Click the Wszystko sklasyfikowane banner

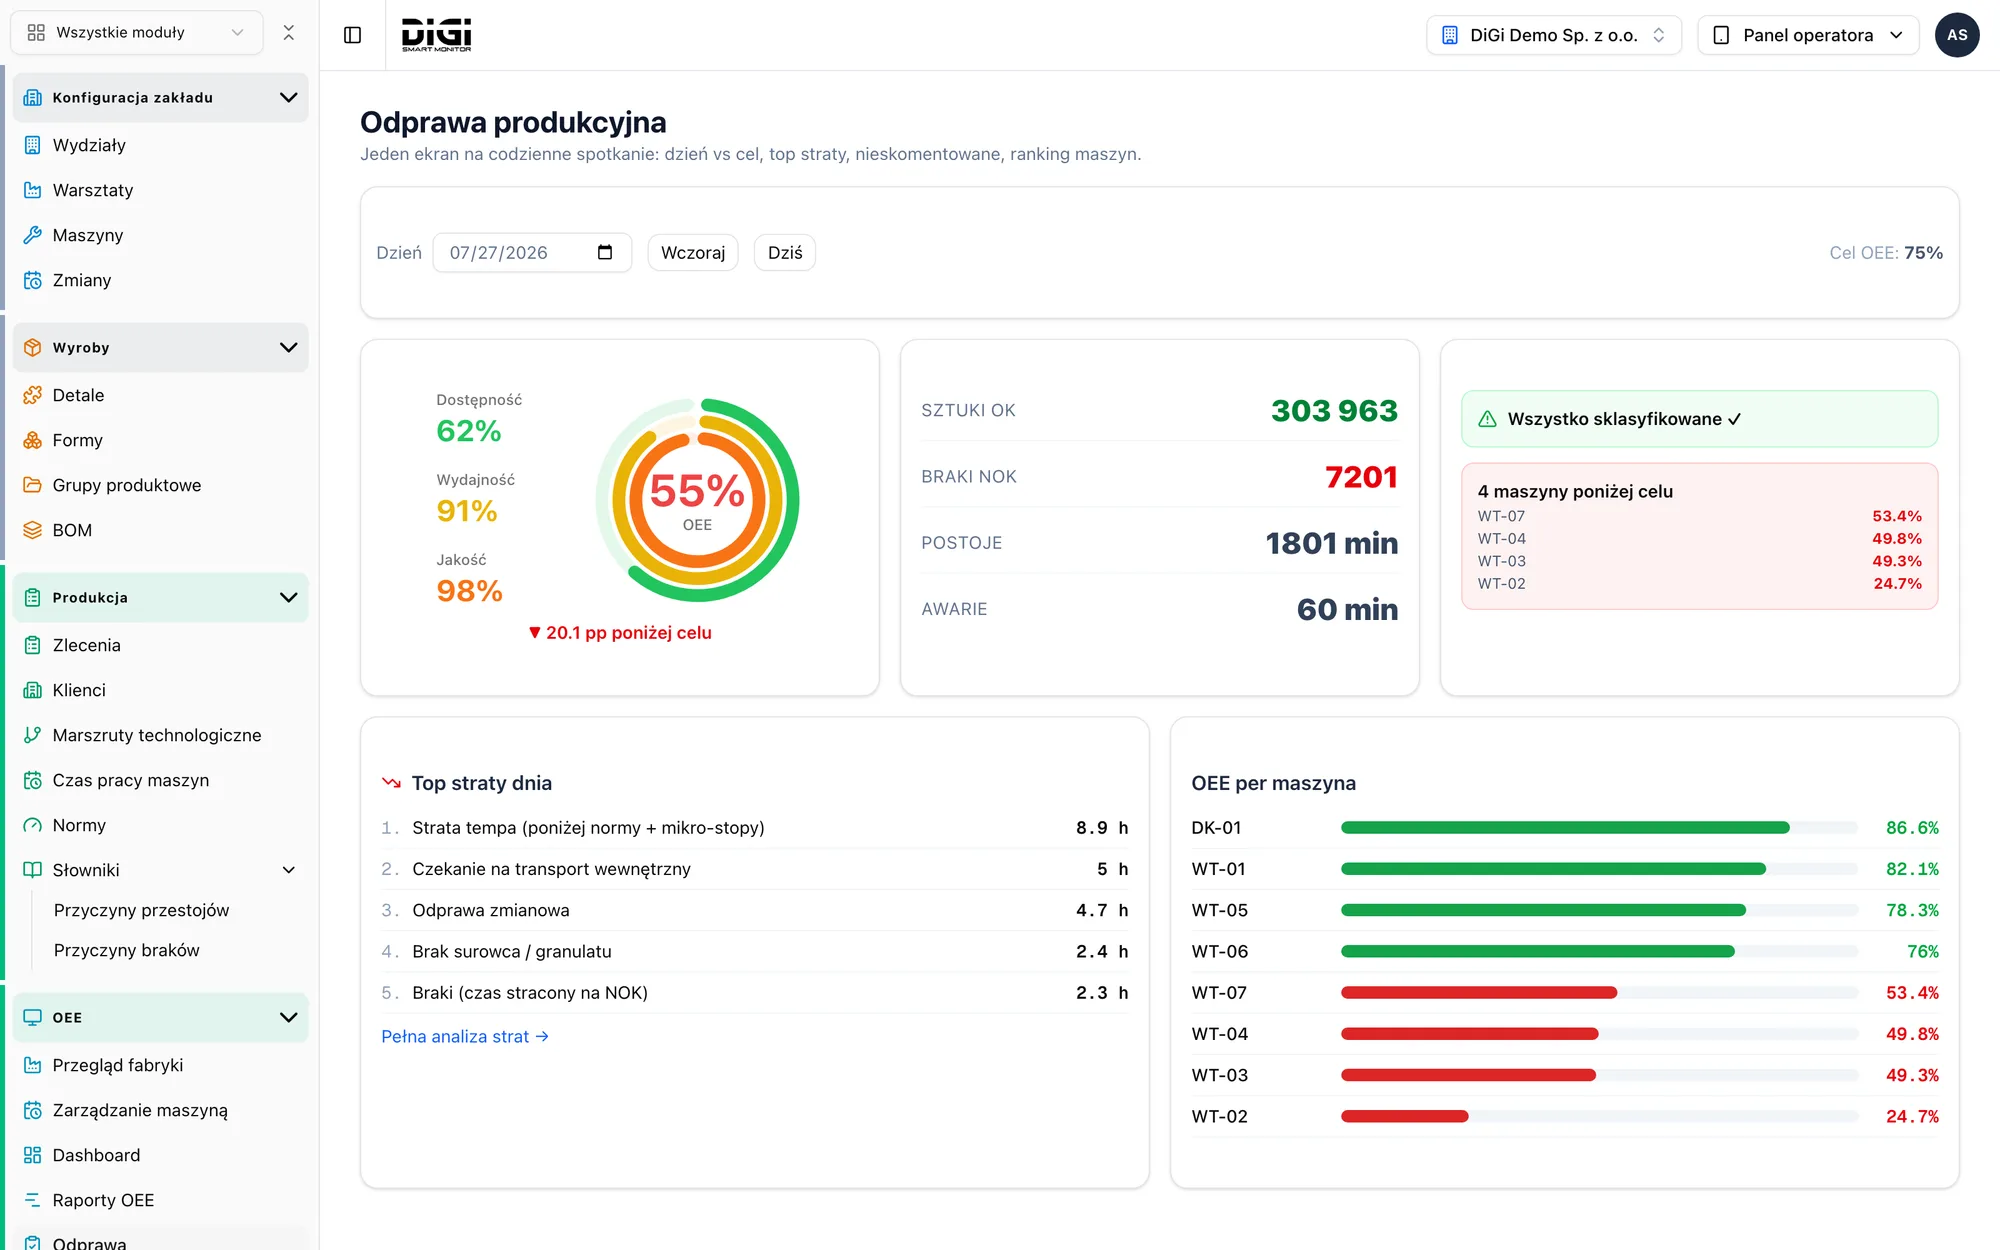(x=1699, y=419)
